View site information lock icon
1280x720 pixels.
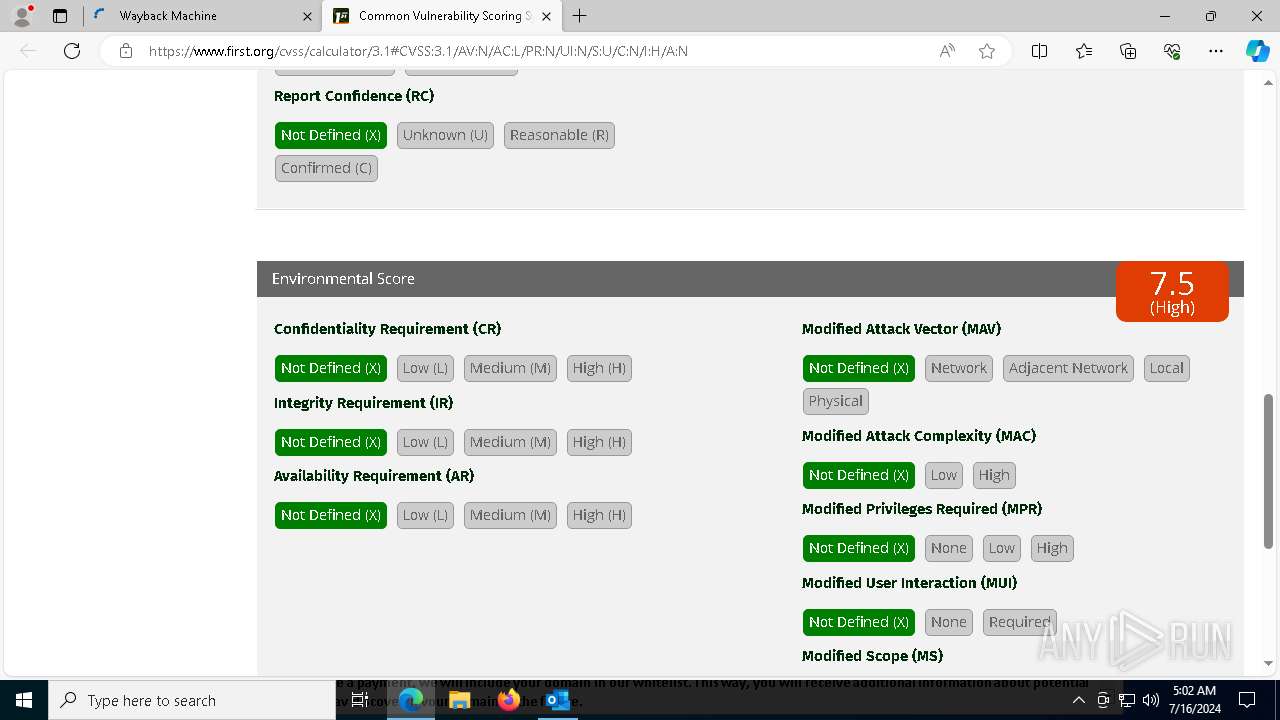(126, 51)
